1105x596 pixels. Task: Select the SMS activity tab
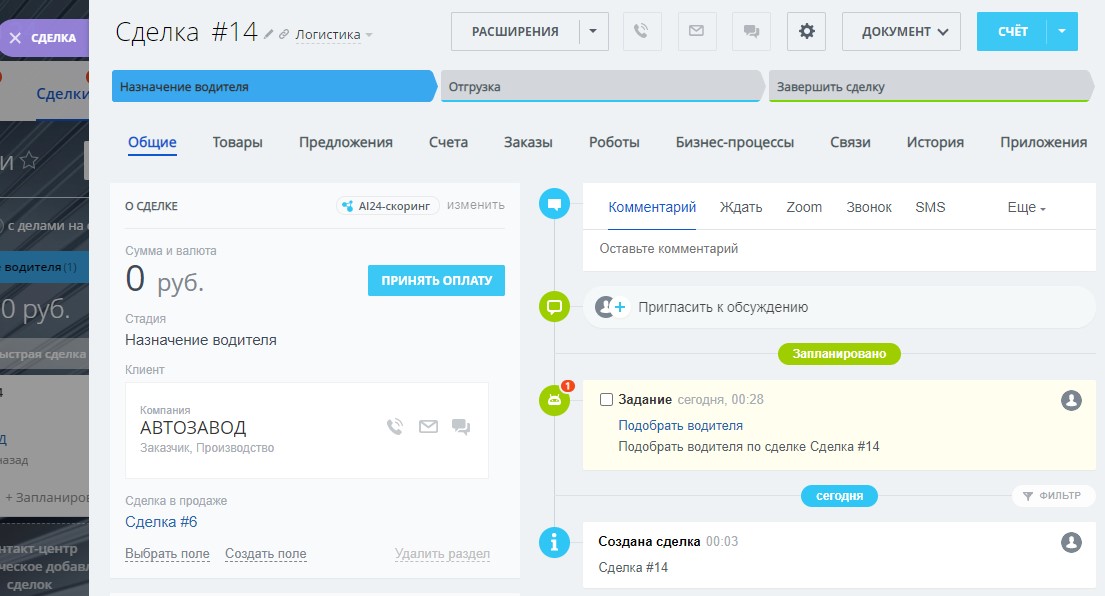pos(930,207)
